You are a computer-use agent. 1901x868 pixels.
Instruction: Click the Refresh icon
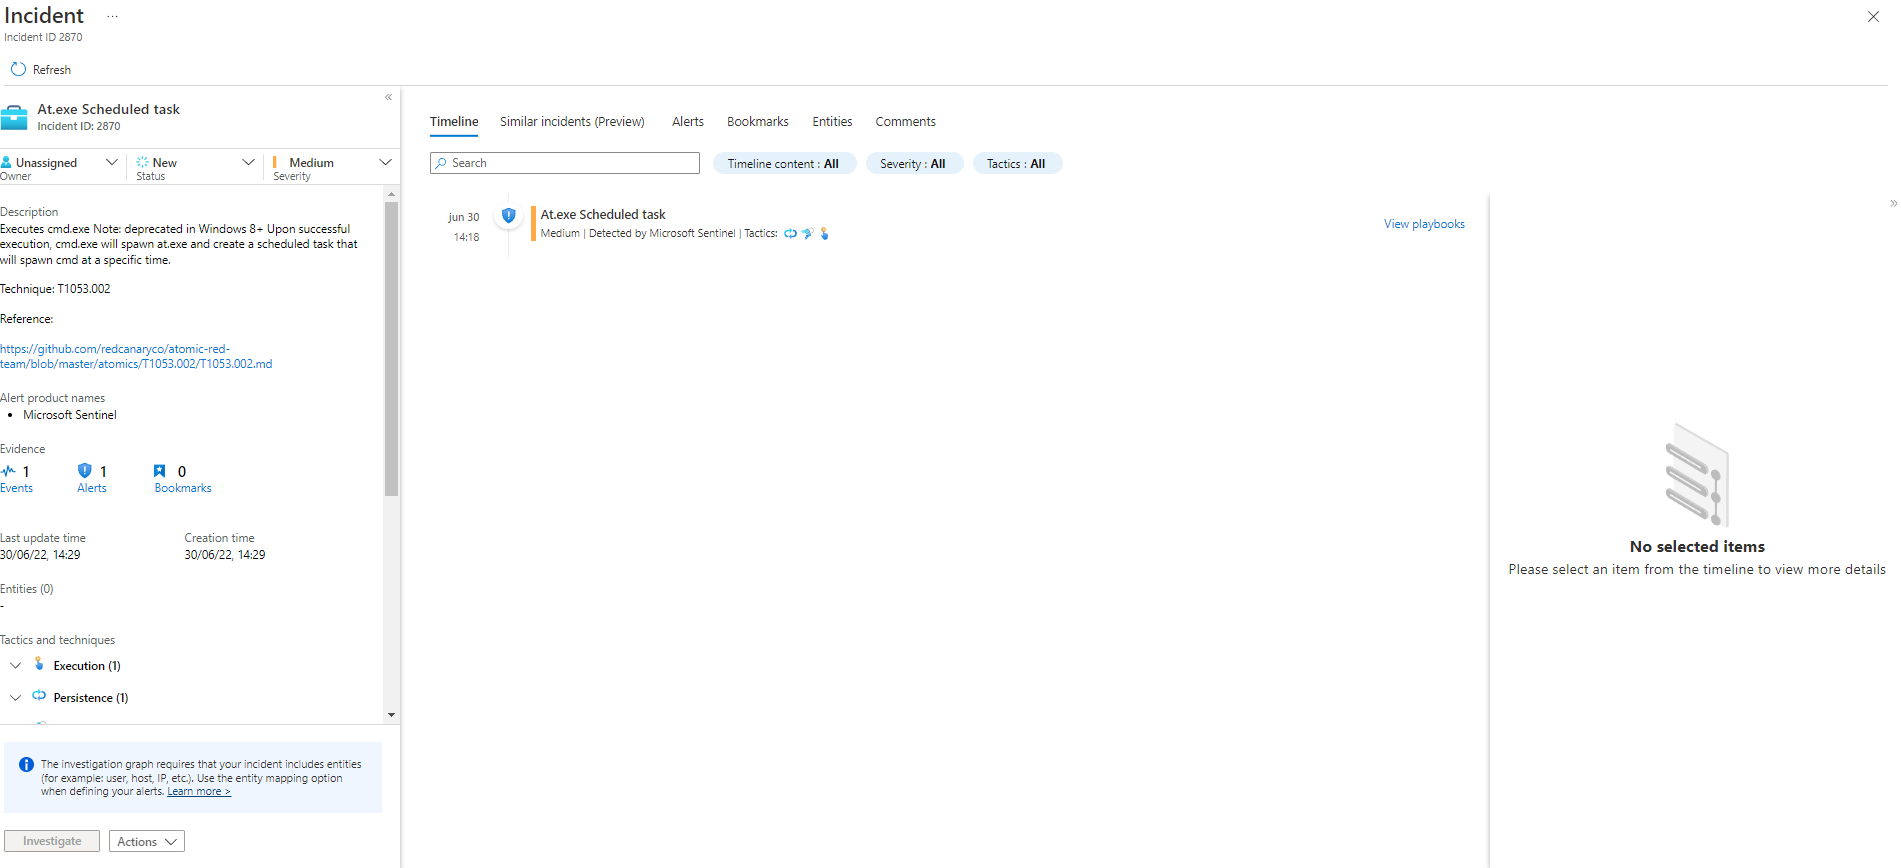[18, 69]
